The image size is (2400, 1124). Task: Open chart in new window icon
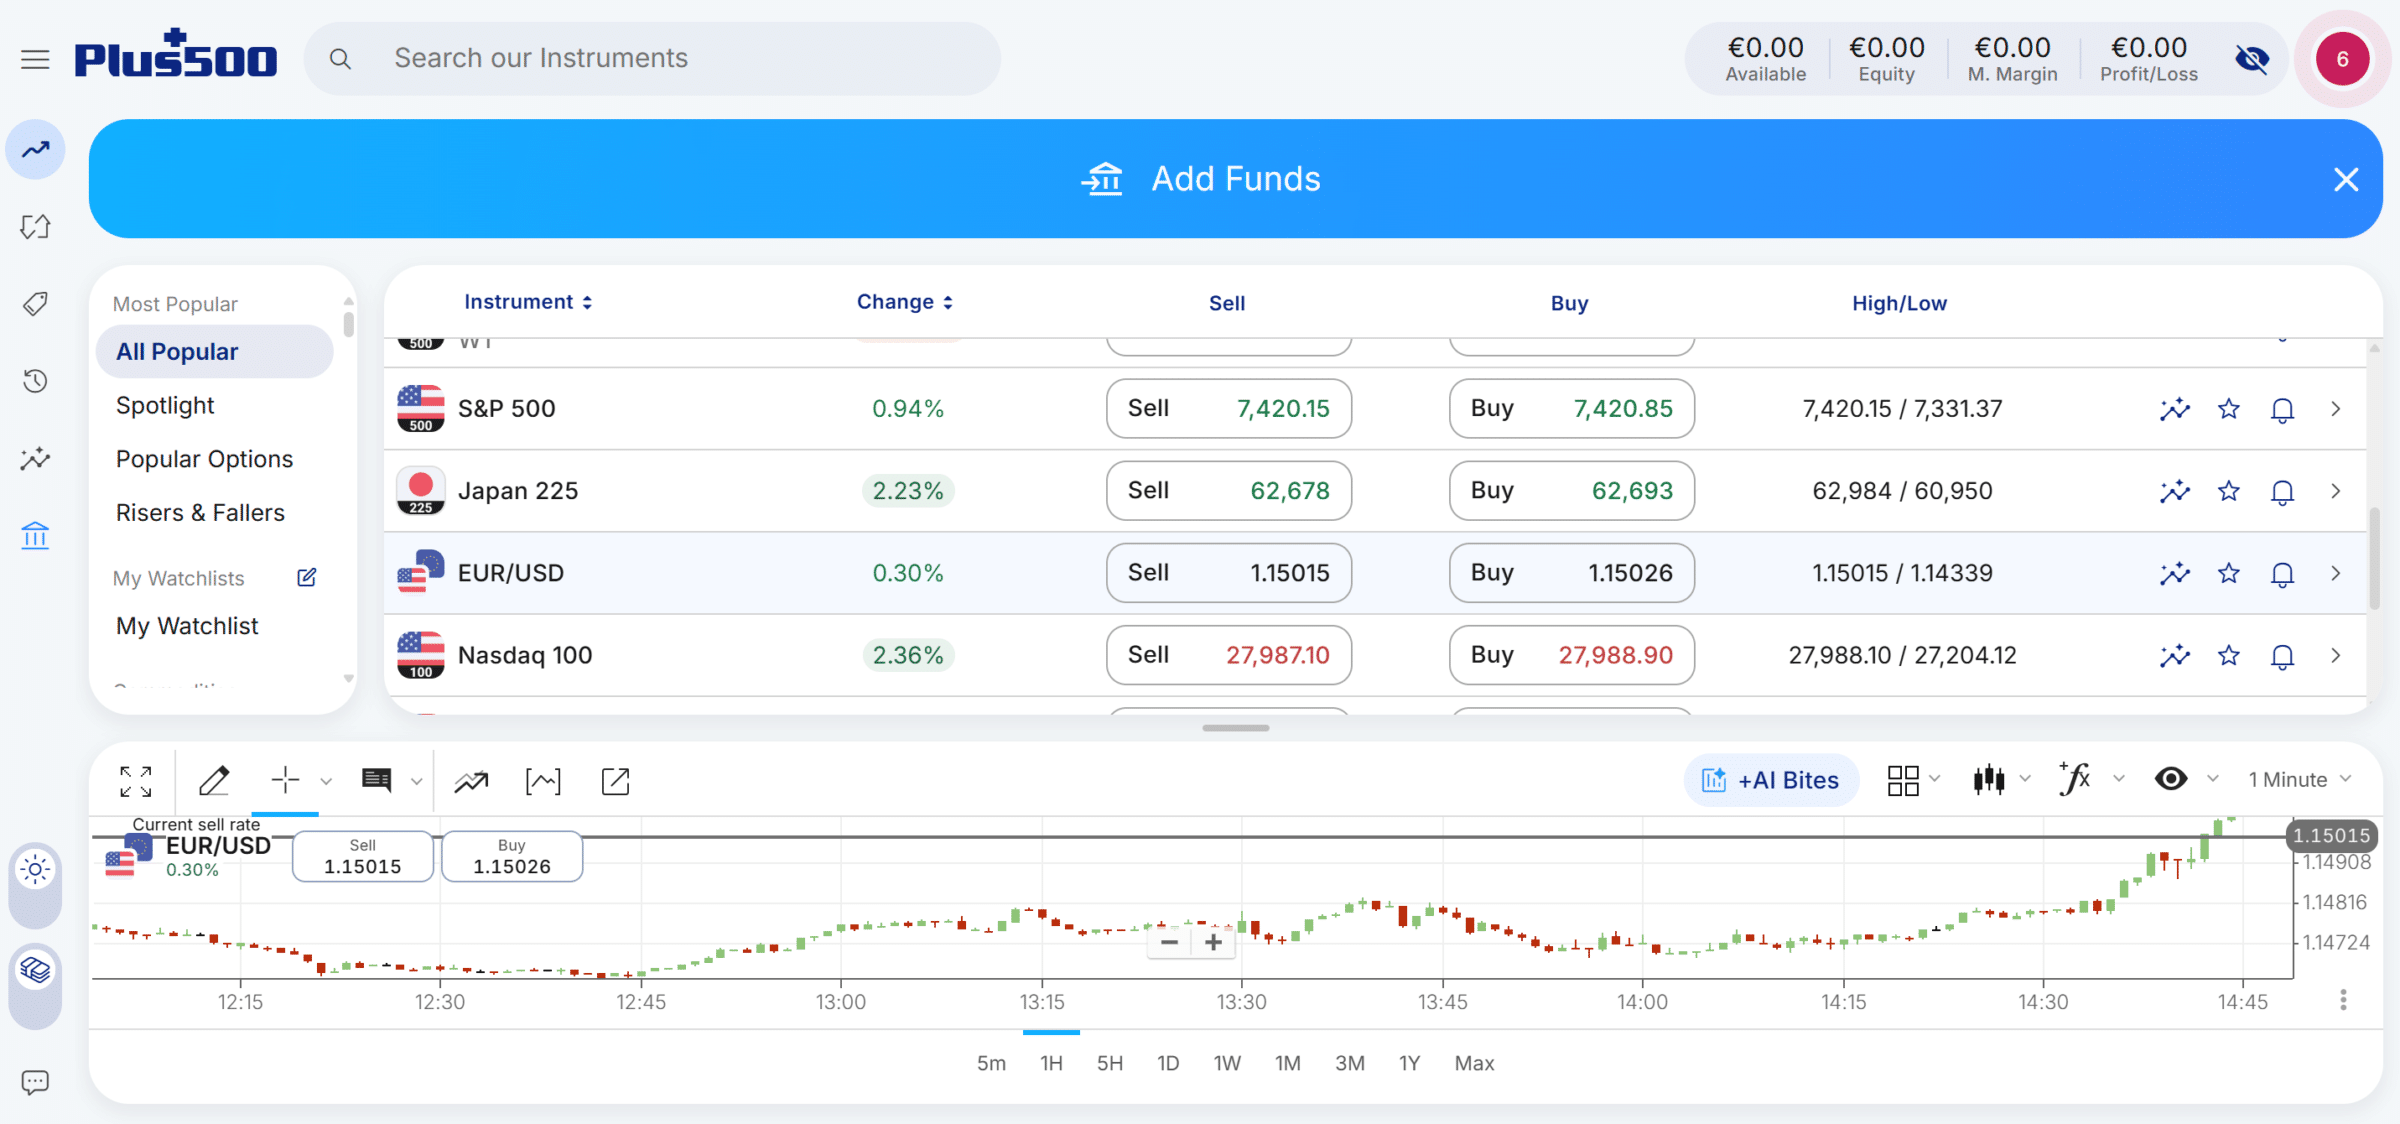[x=616, y=781]
